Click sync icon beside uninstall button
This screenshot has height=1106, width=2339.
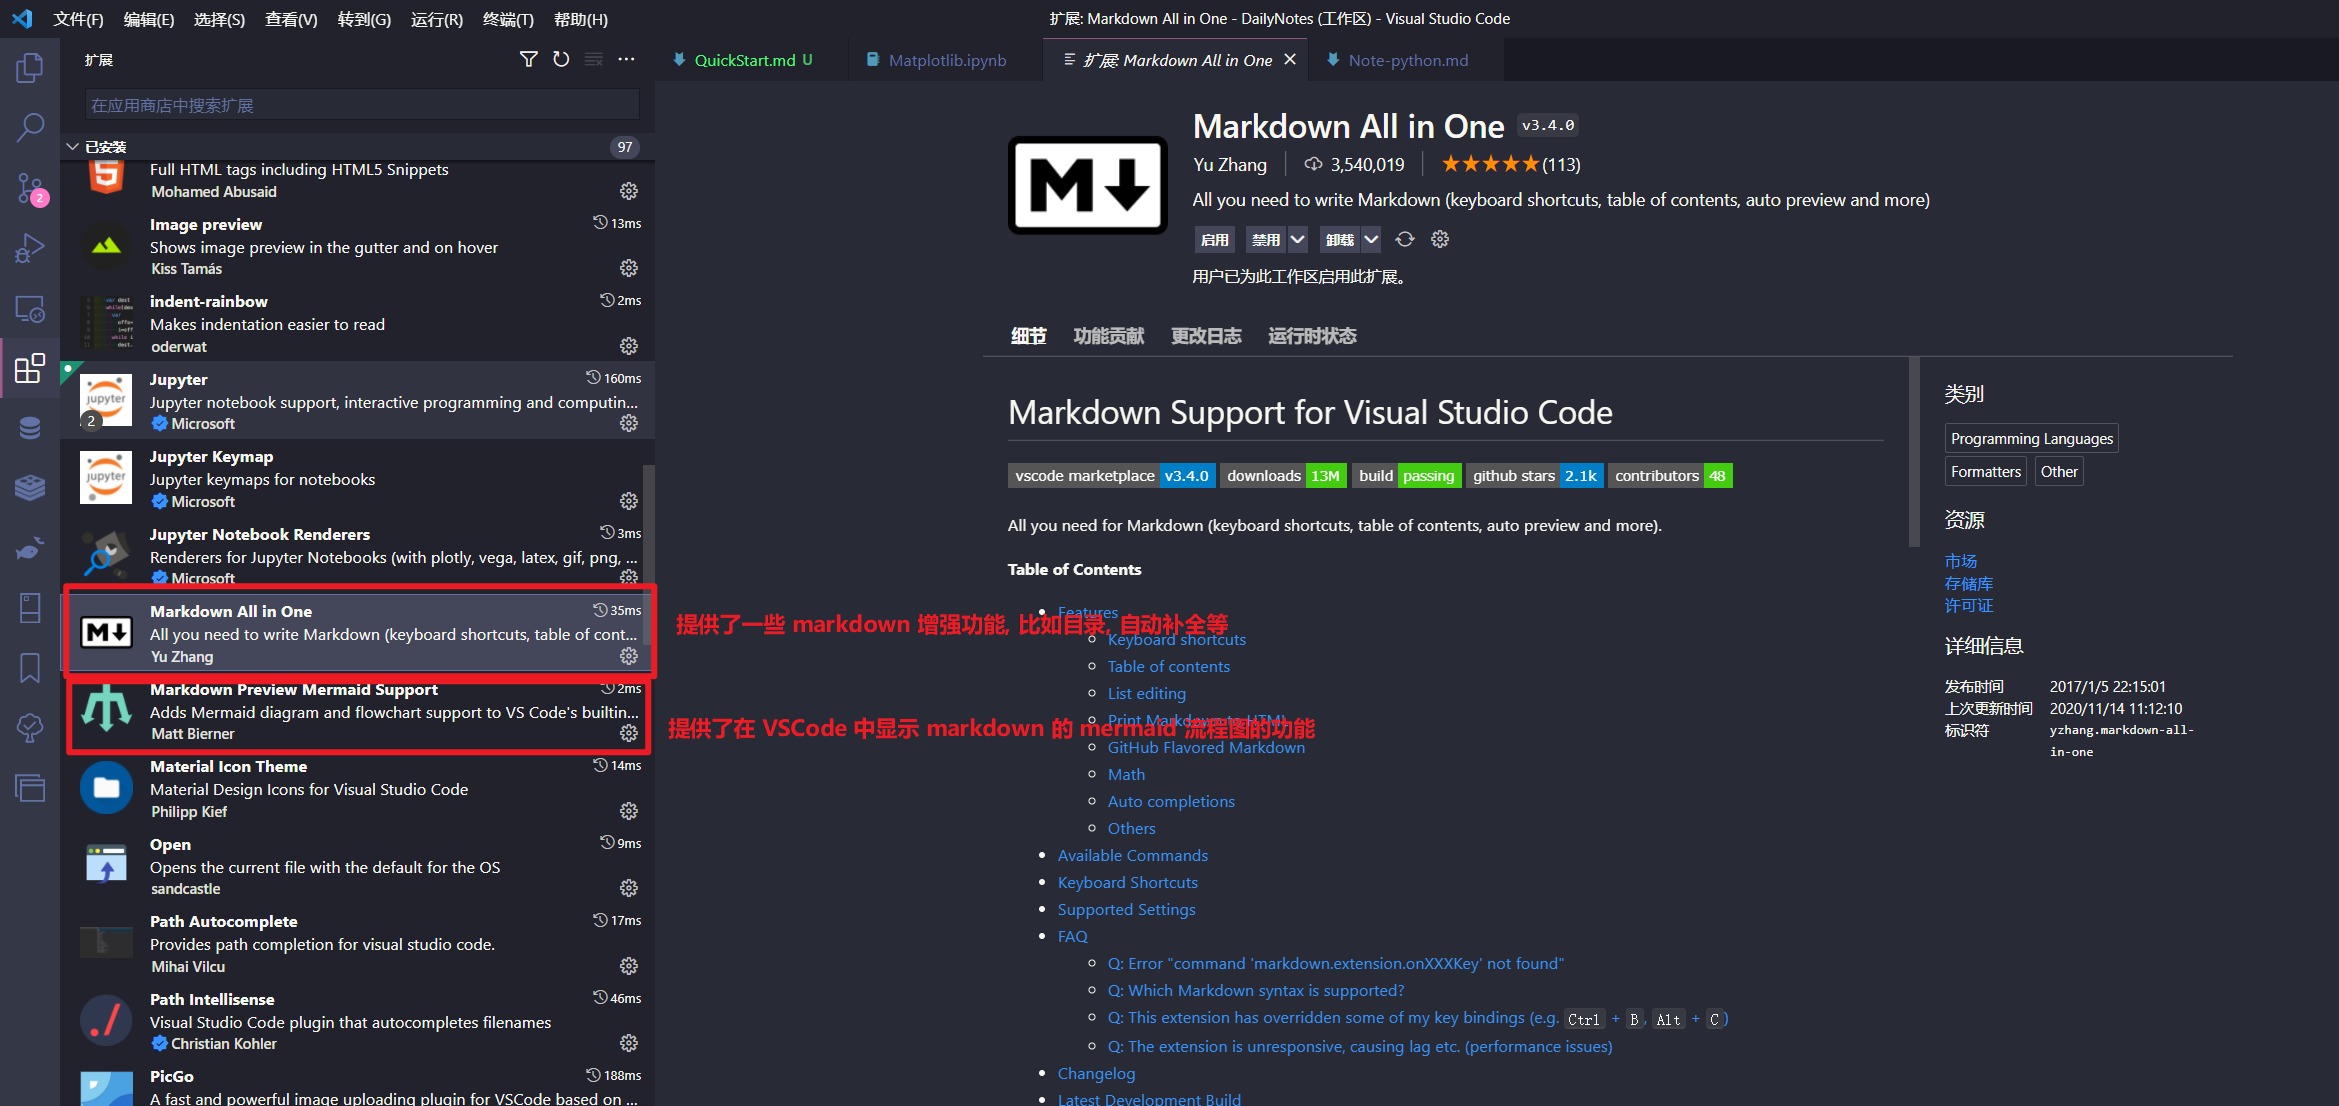coord(1405,239)
